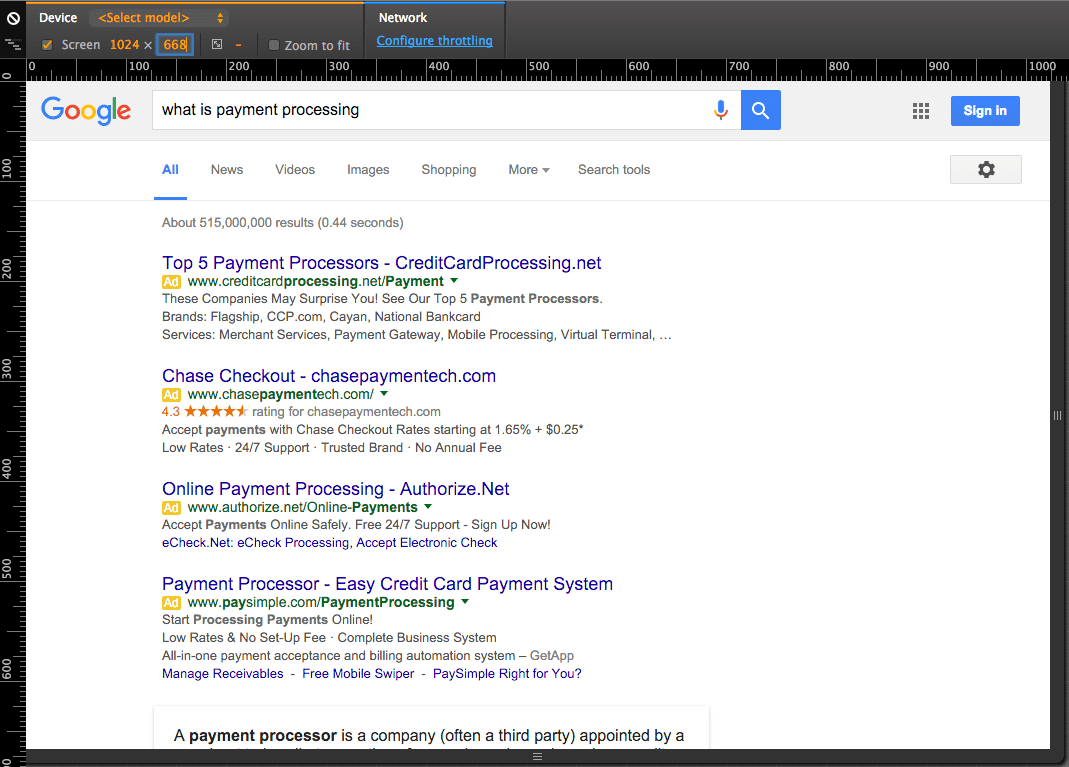Enable the Zoom to fit checkbox

[x=274, y=45]
